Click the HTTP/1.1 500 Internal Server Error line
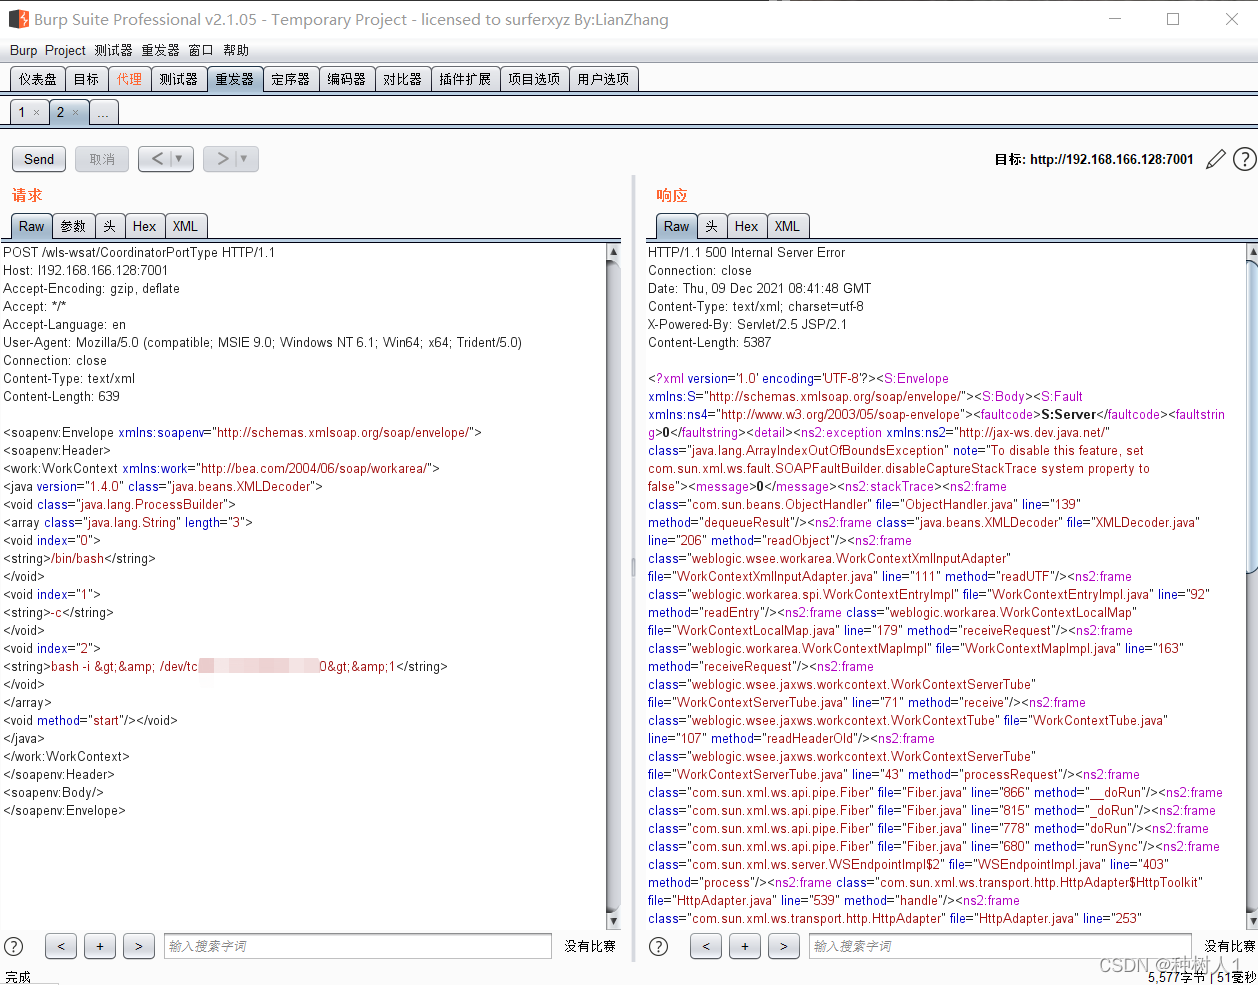Screen dimensions: 1258x985 click(746, 252)
